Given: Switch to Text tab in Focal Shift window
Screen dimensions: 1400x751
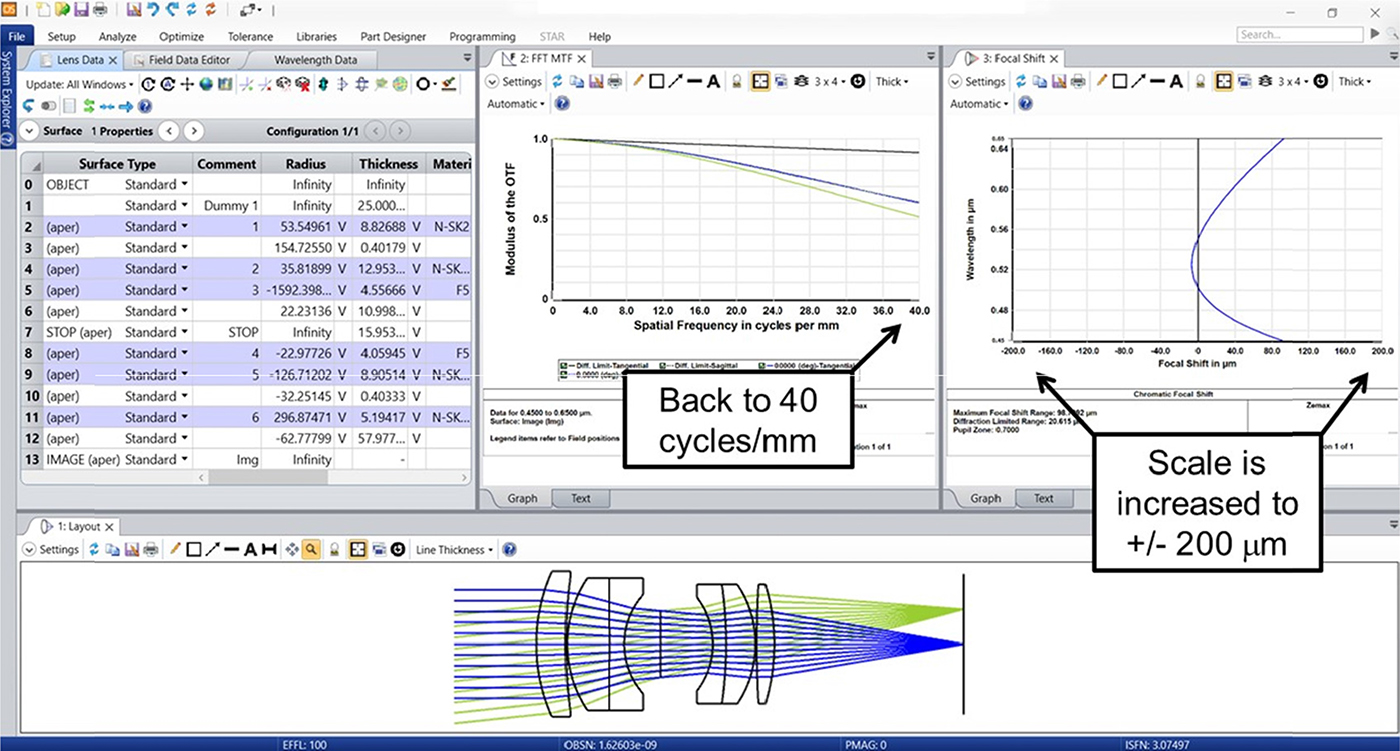Looking at the screenshot, I should 1043,498.
